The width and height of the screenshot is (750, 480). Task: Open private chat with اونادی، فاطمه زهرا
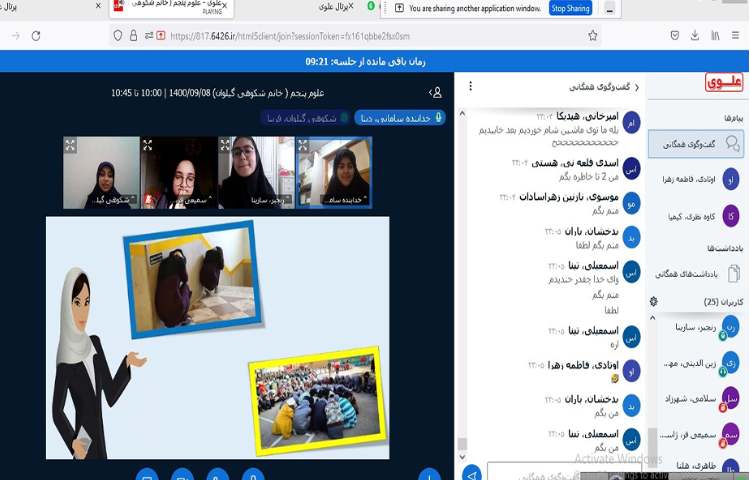coord(696,179)
